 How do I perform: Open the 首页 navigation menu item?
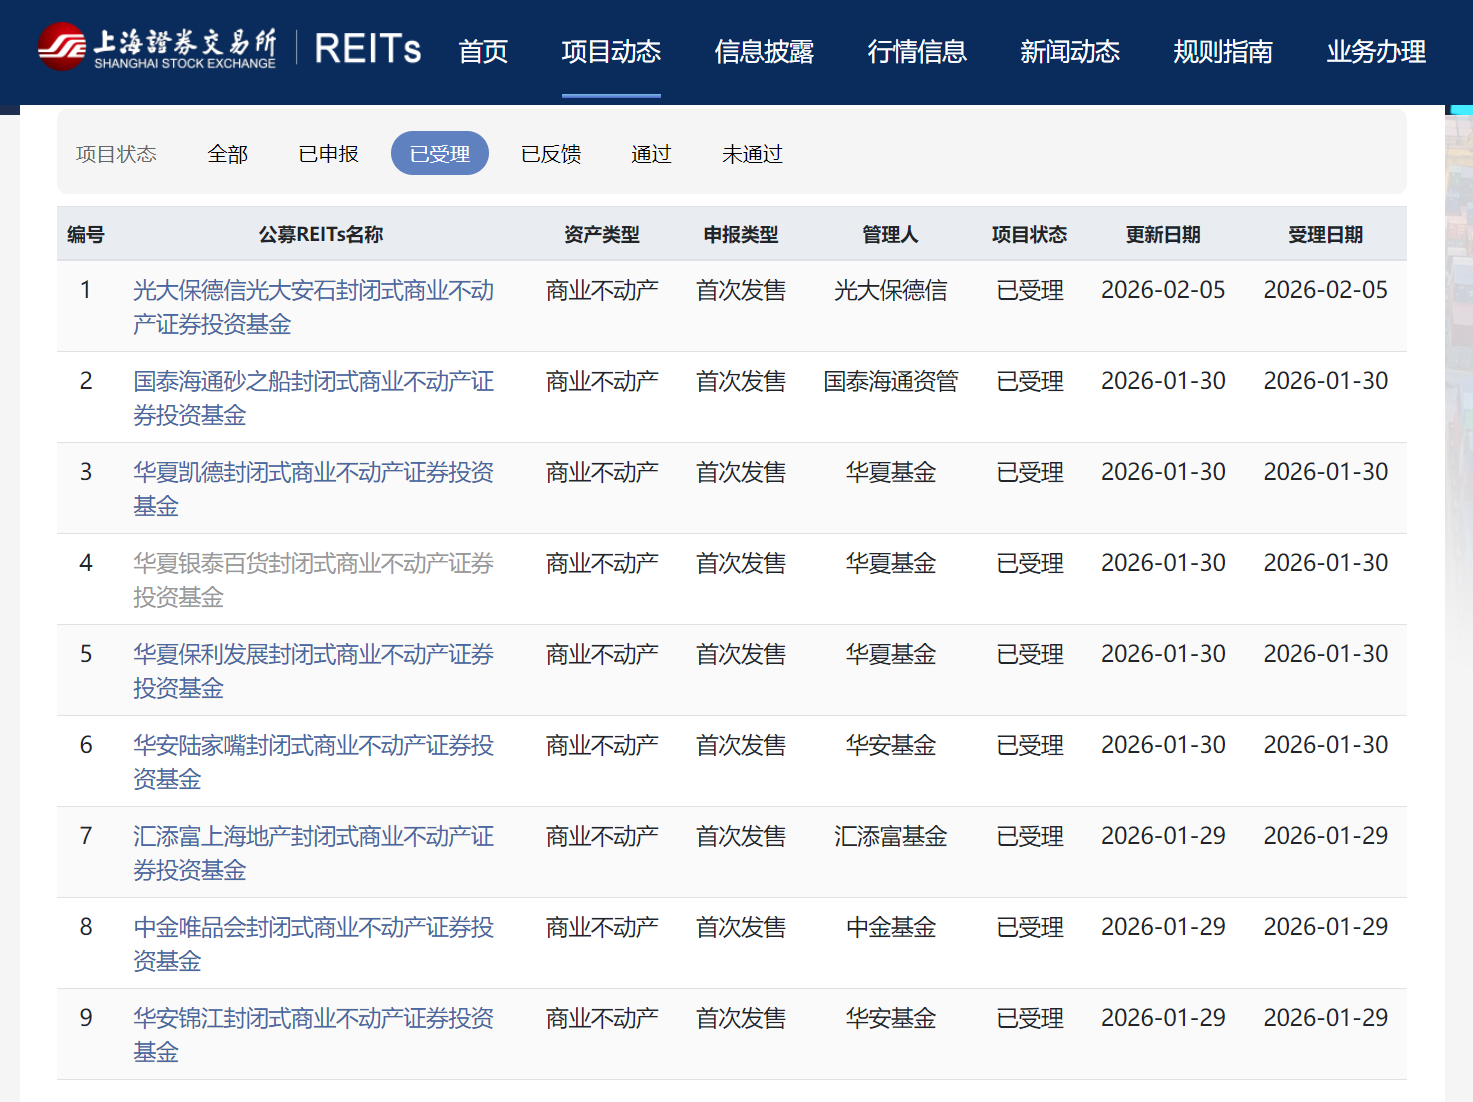pos(483,51)
